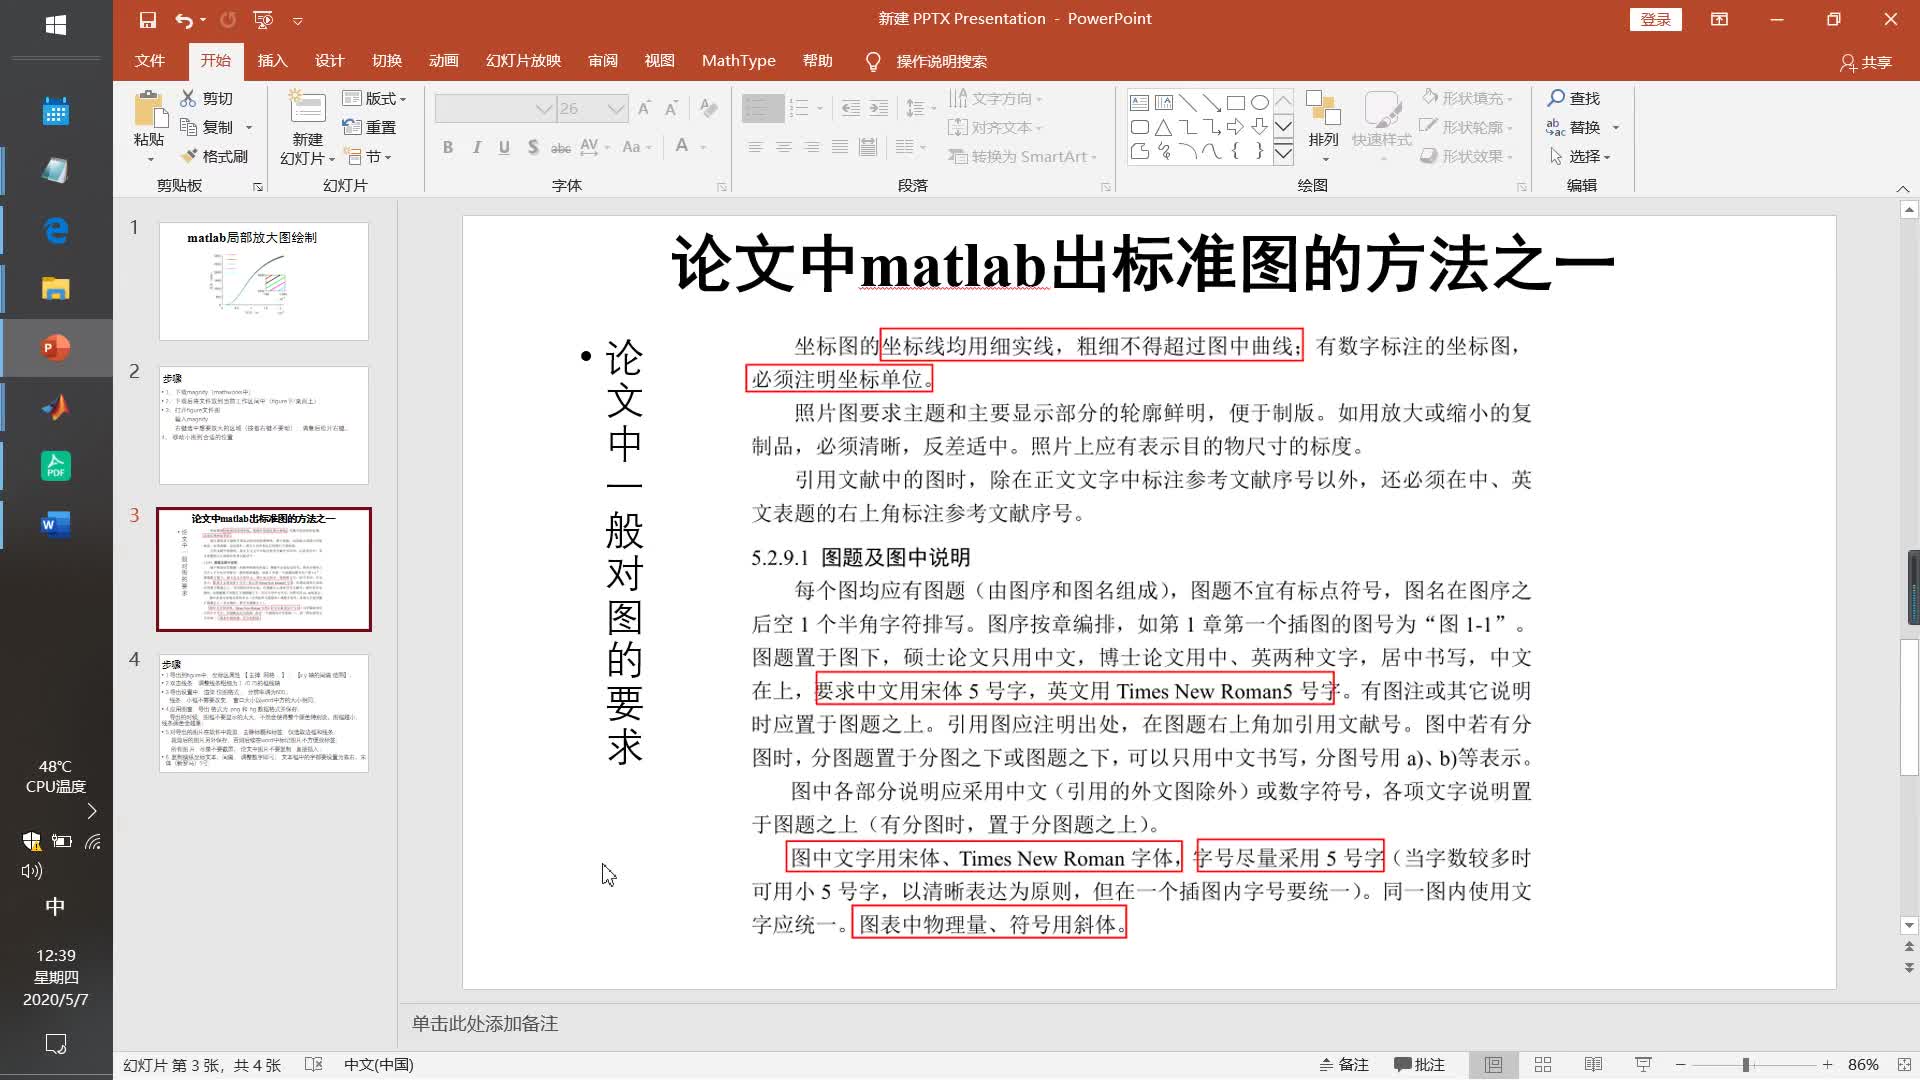Click the Save icon in quick access toolbar
Viewport: 1920px width, 1080px height.
[x=147, y=19]
